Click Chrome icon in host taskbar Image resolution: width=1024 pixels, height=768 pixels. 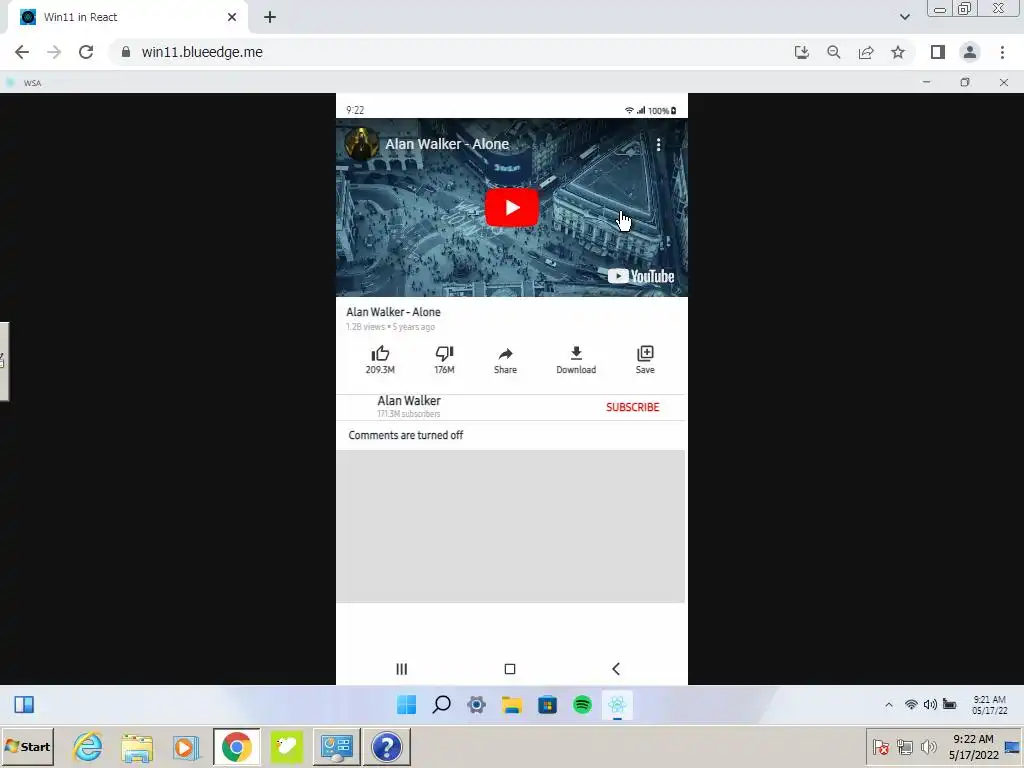pos(236,747)
